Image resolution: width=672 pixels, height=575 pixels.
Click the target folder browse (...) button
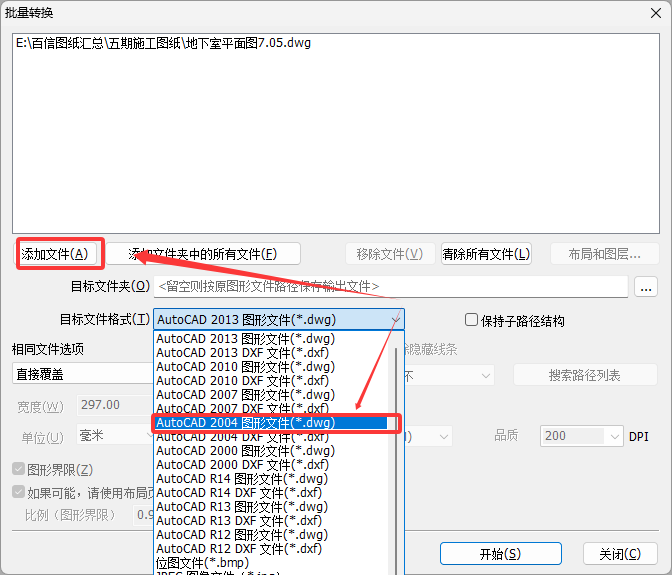[x=646, y=287]
